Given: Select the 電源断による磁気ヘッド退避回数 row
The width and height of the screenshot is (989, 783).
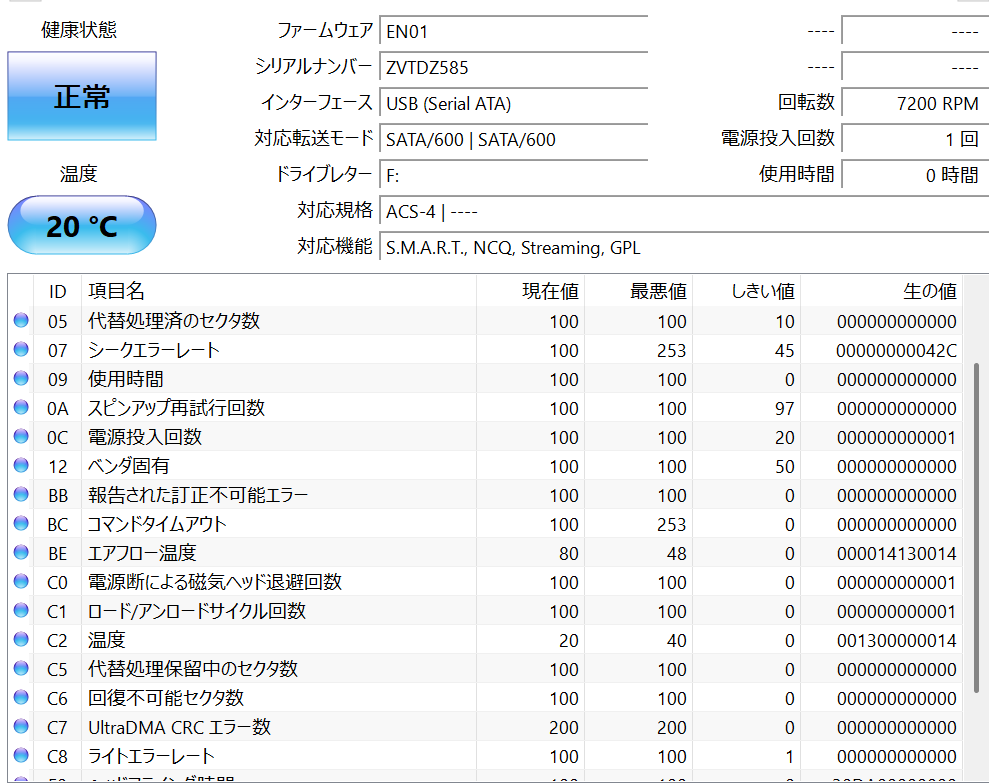Looking at the screenshot, I should 486,582.
